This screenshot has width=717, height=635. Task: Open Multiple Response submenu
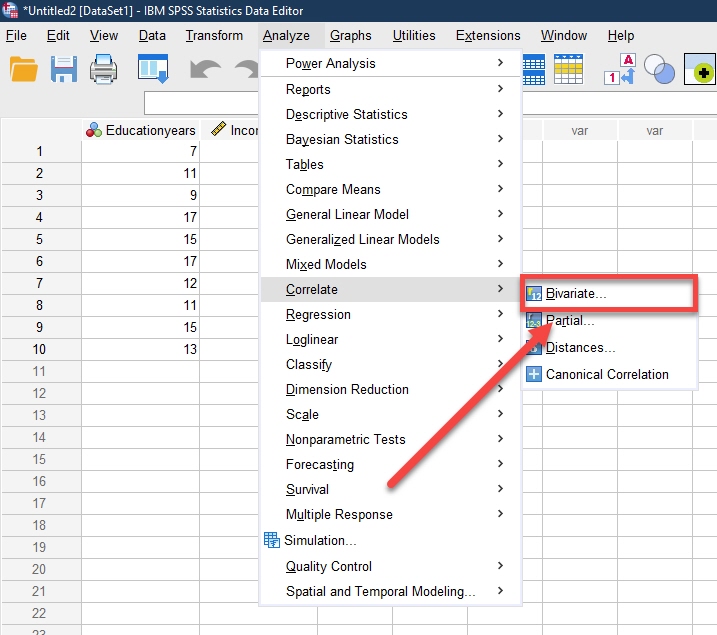click(391, 514)
